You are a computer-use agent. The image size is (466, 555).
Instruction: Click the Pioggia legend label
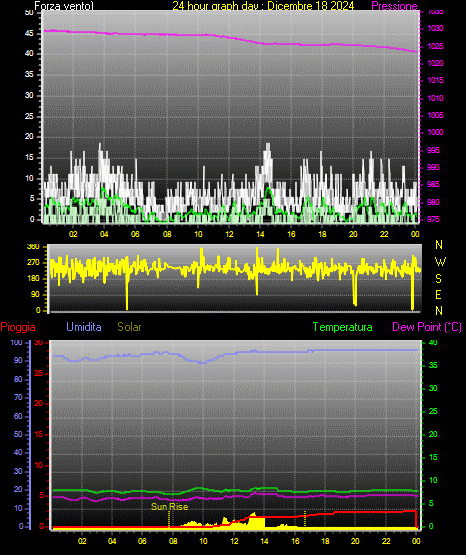18,327
